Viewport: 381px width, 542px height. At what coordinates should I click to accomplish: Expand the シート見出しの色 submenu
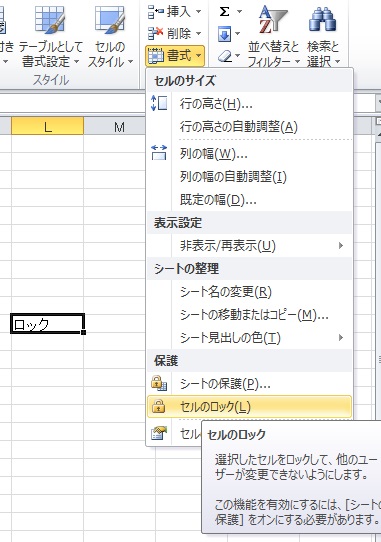249,337
